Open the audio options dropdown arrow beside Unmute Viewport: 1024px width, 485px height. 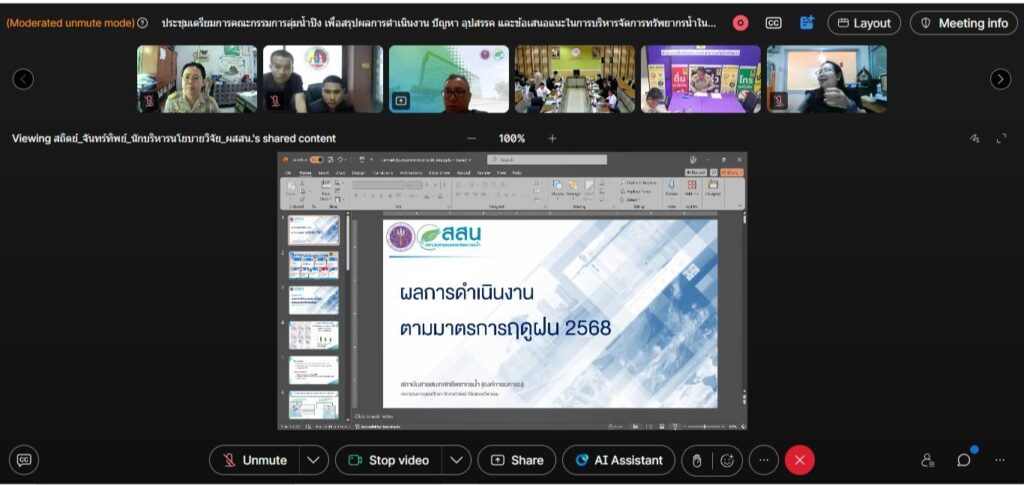314,460
